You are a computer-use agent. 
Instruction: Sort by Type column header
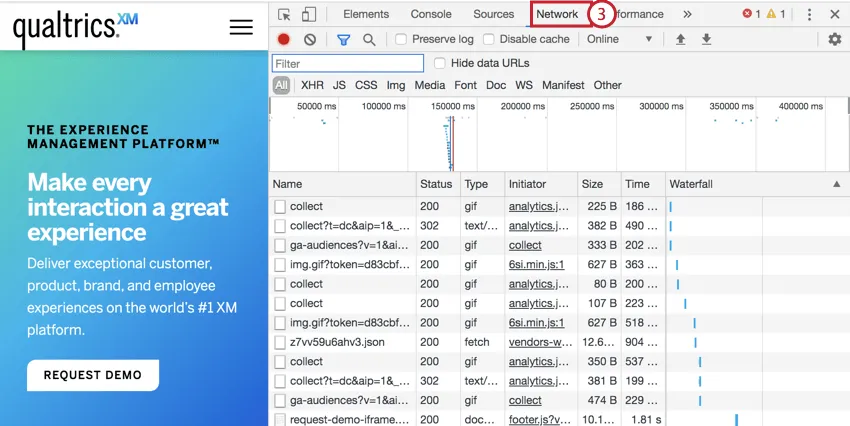coord(482,184)
